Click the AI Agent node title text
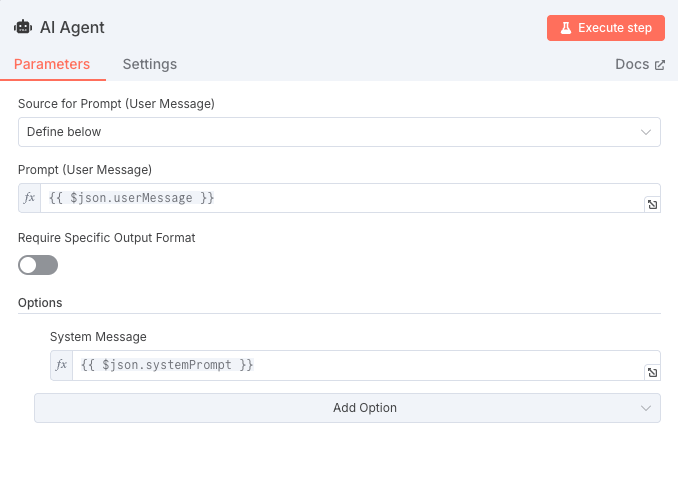Viewport: 678px width, 503px height. click(x=72, y=27)
